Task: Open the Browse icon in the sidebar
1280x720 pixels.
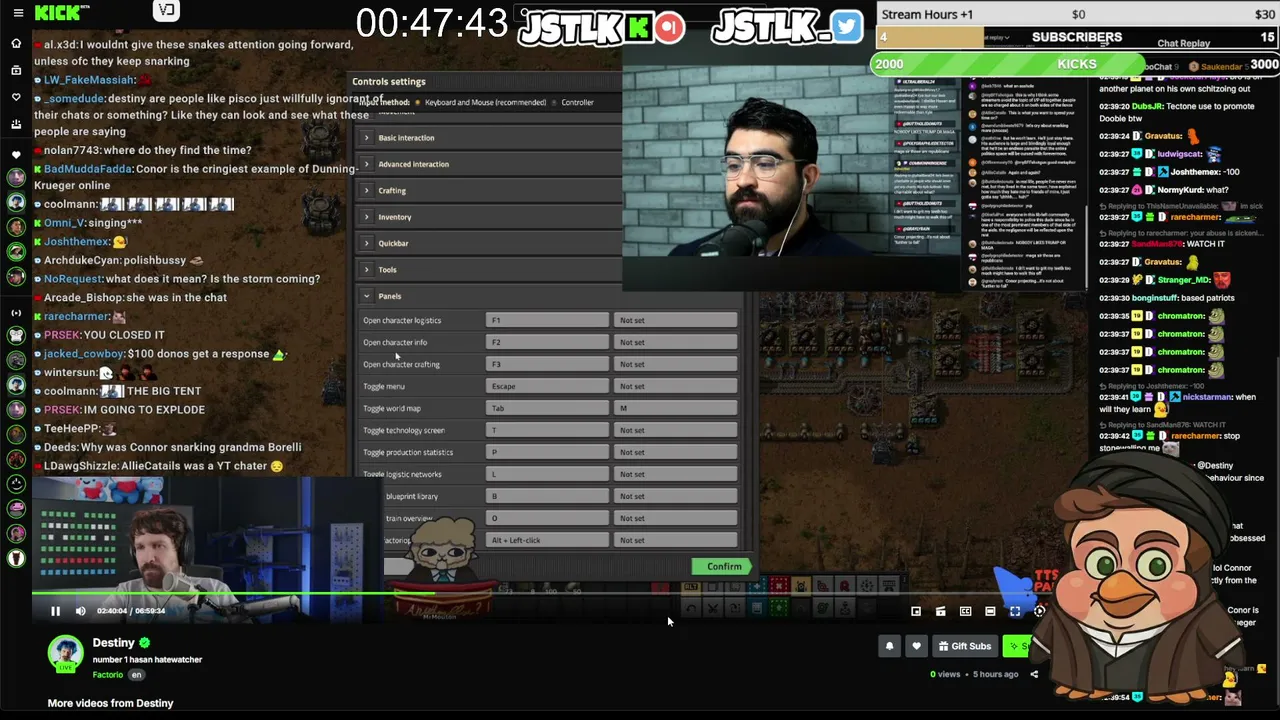Action: pos(16,70)
